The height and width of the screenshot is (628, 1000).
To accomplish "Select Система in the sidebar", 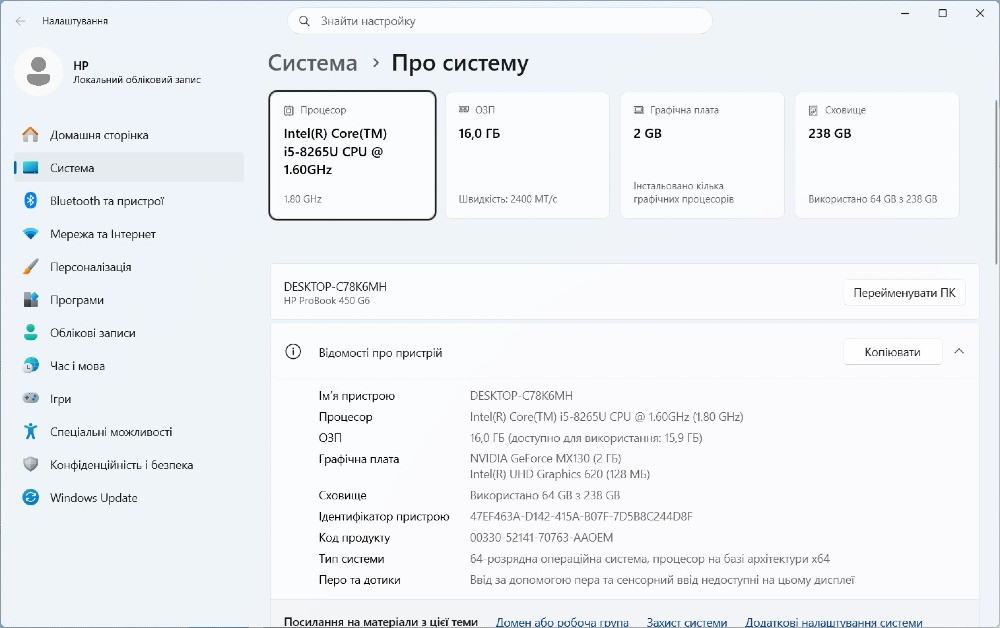I will point(129,168).
